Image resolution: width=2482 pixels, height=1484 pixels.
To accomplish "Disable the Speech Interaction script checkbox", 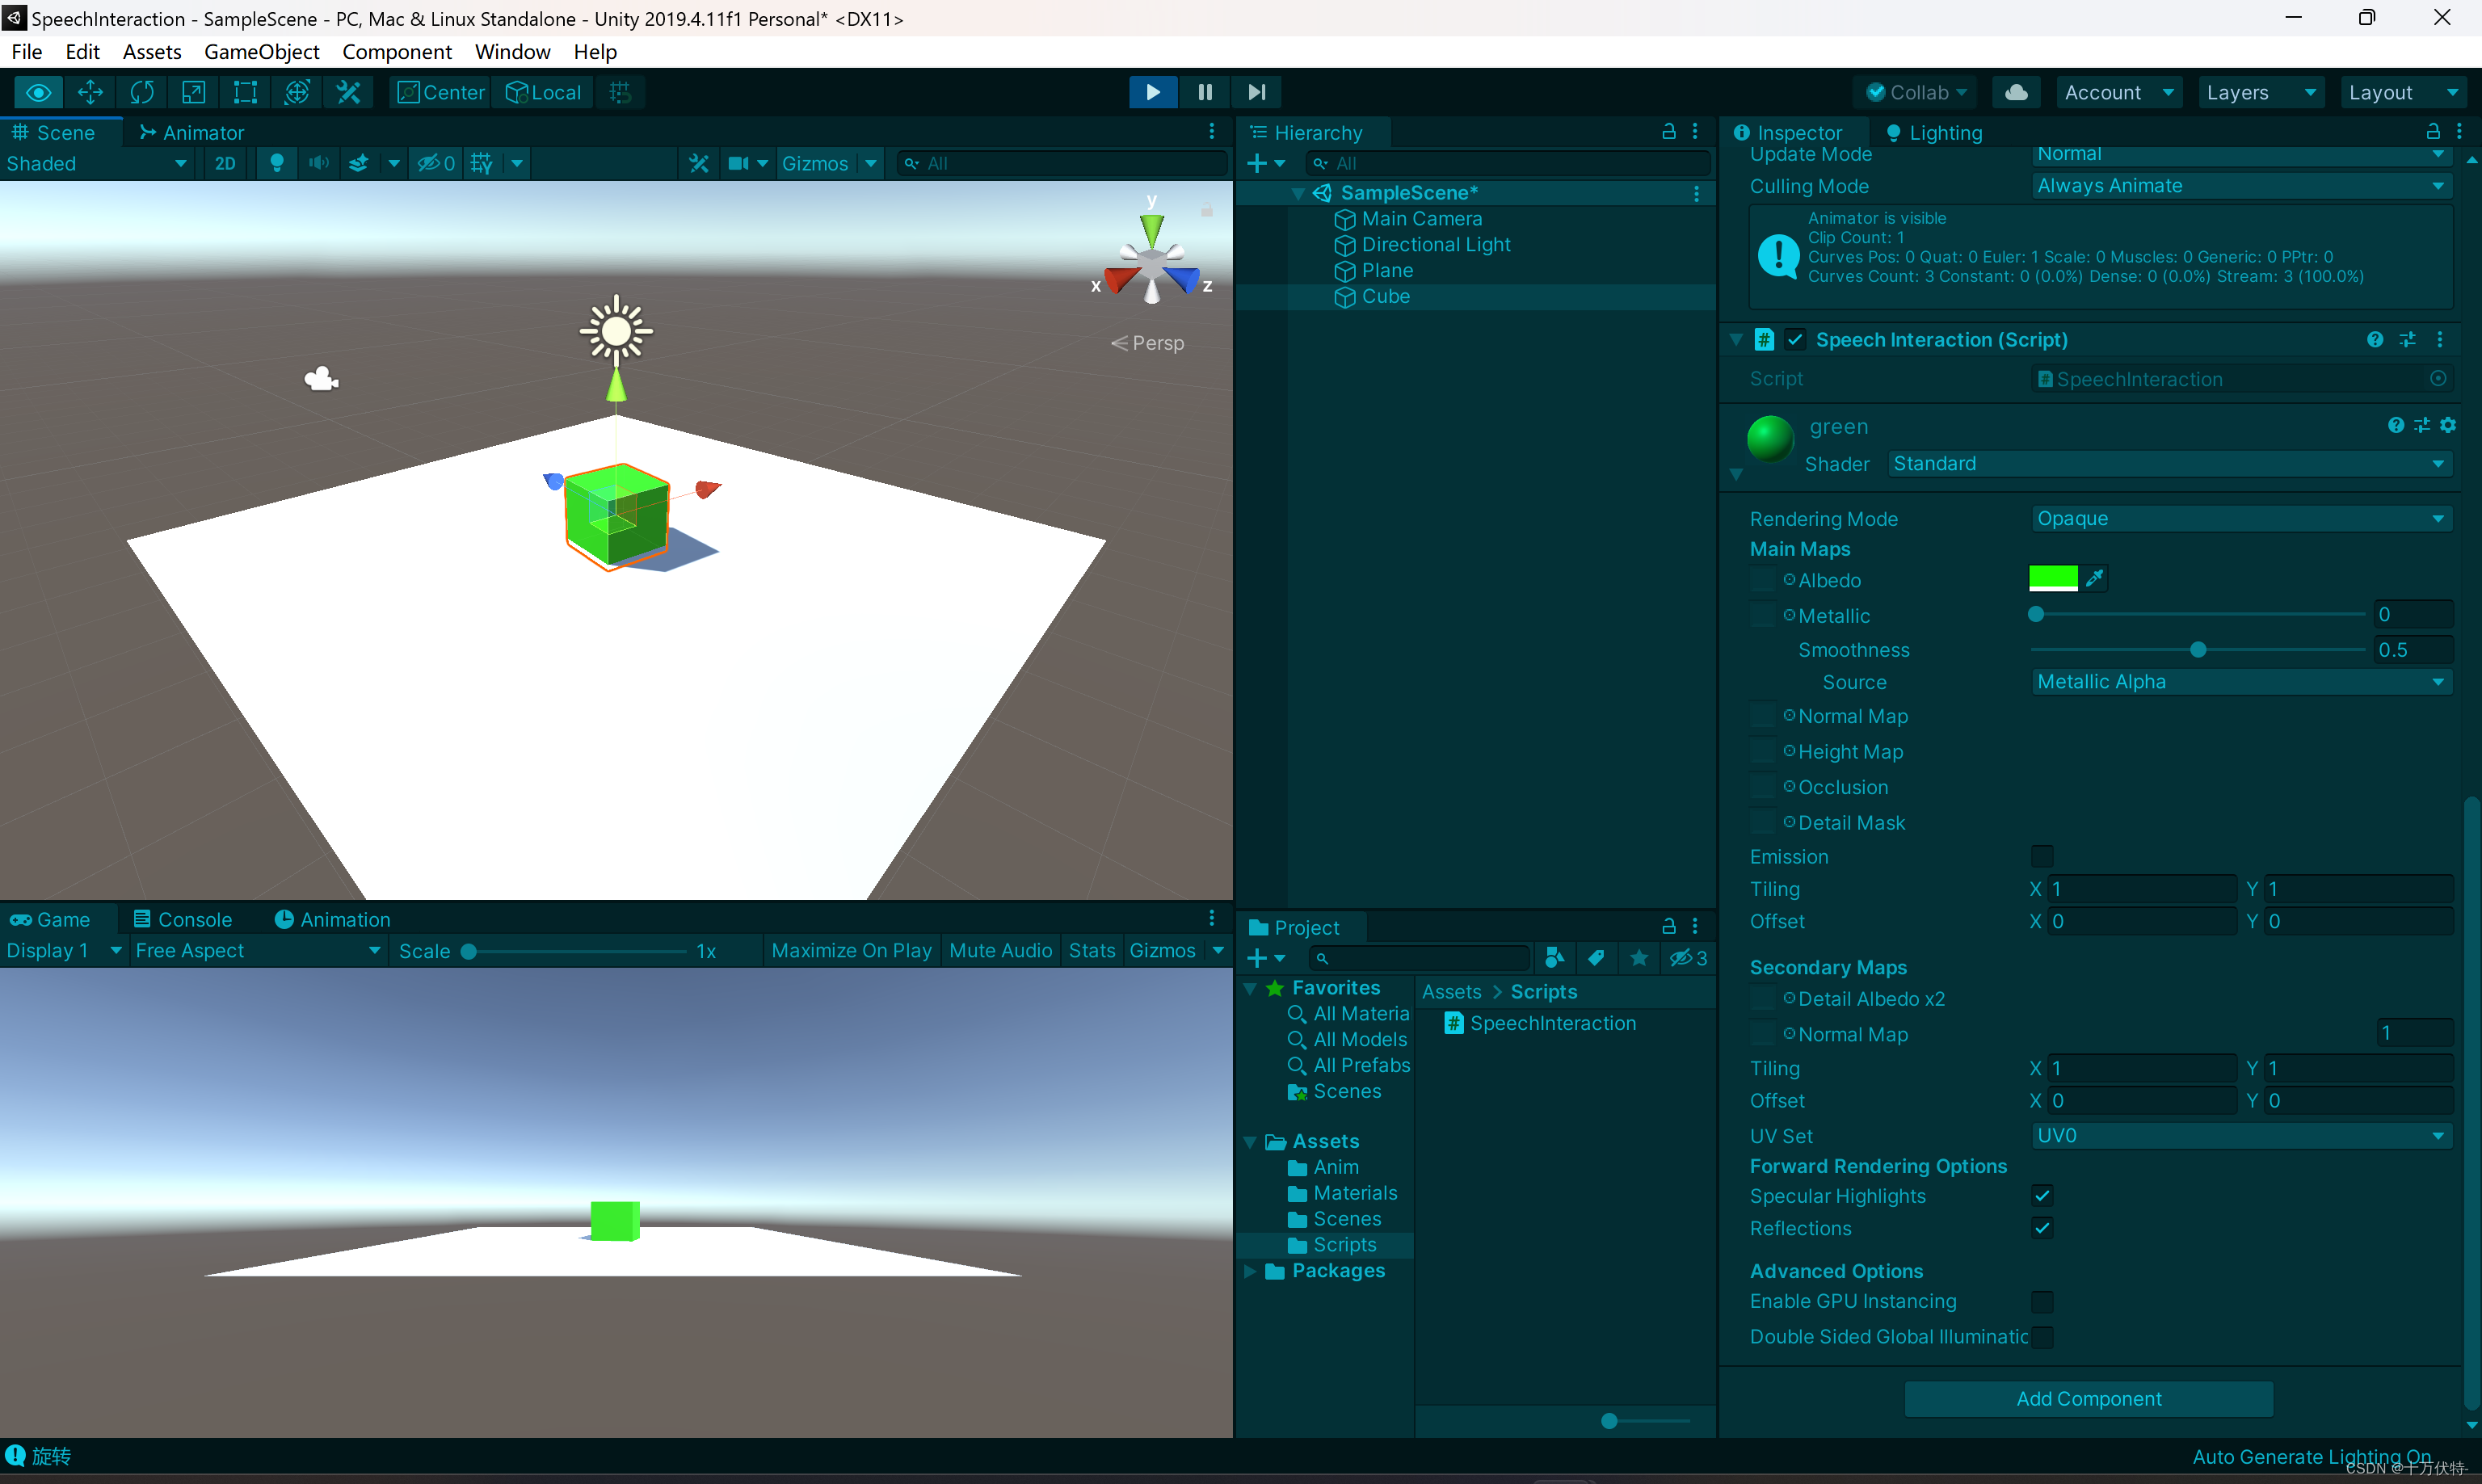I will (x=1795, y=340).
